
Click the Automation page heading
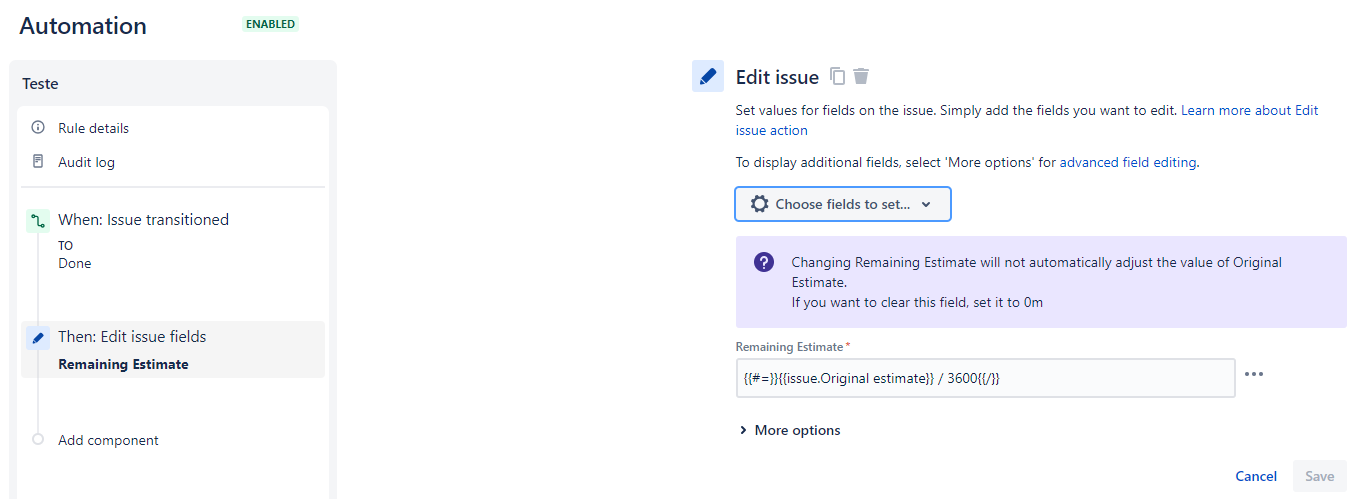point(83,26)
